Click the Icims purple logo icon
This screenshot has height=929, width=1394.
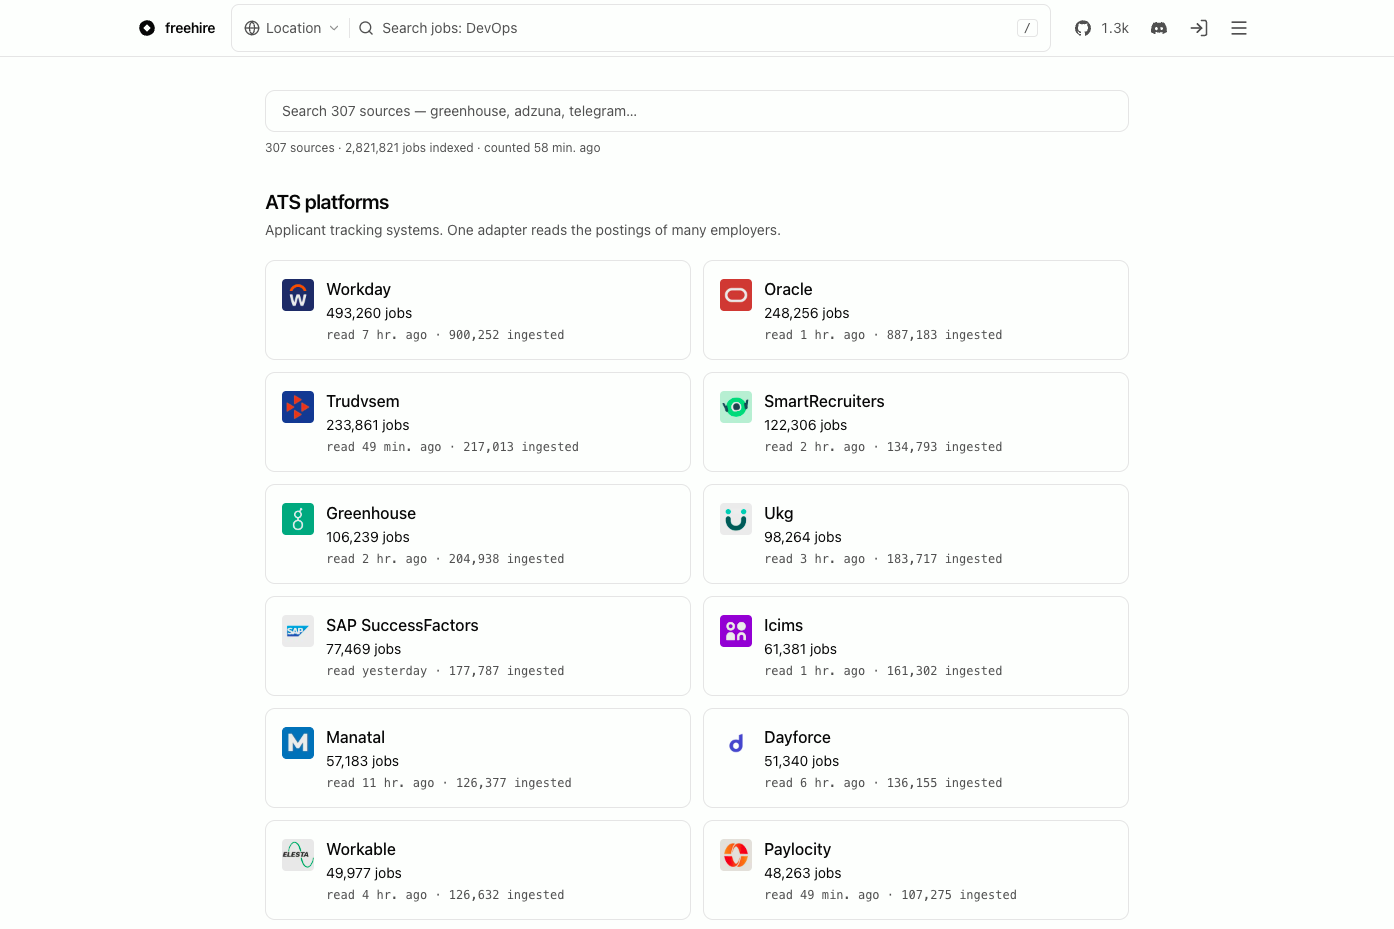pos(736,631)
